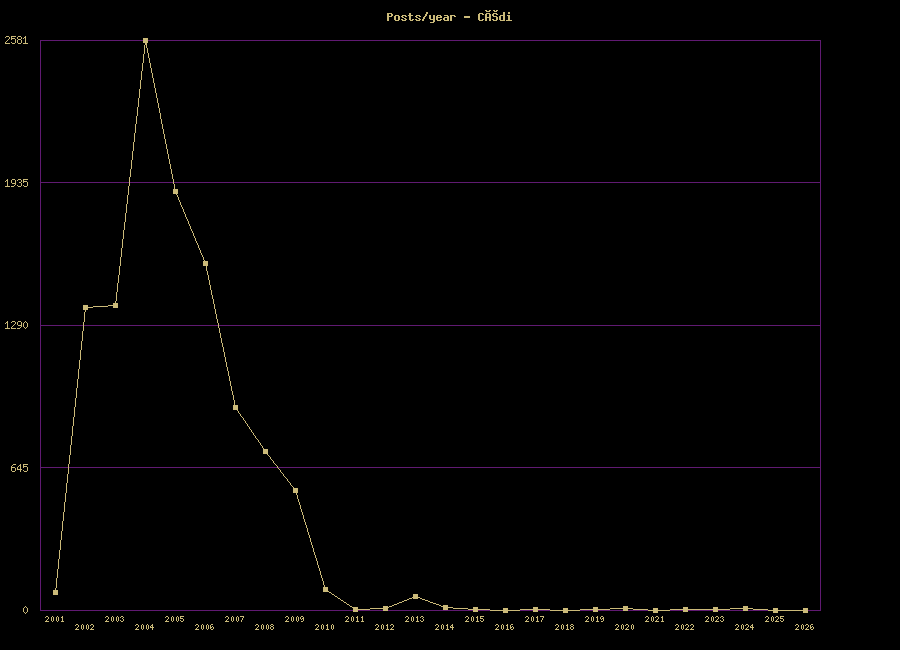The width and height of the screenshot is (900, 650).
Task: Click the 2010 data point near the baseline
Action: coord(325,590)
